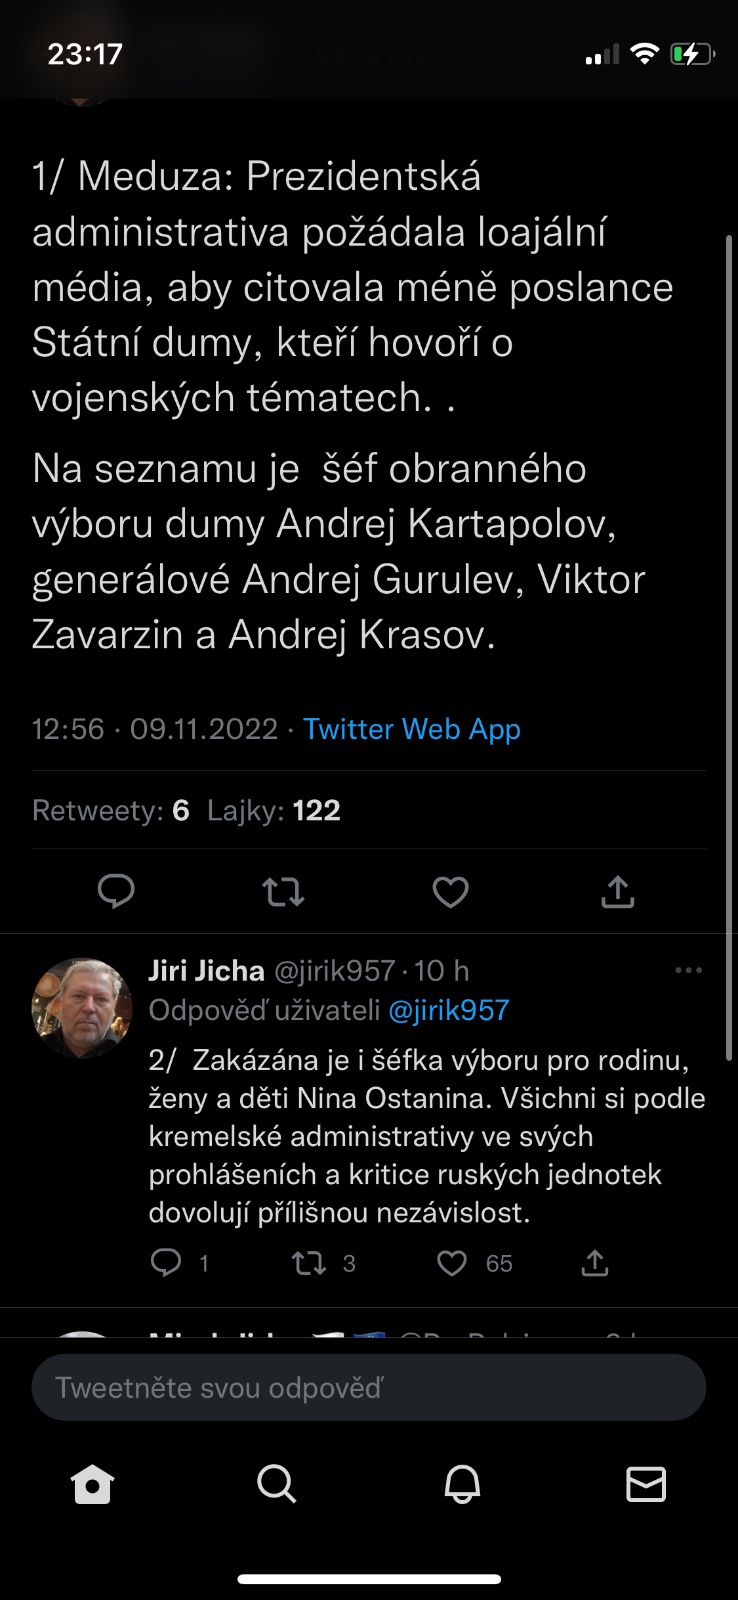This screenshot has width=738, height=1600.
Task: Open the Search tab
Action: pos(277,1484)
